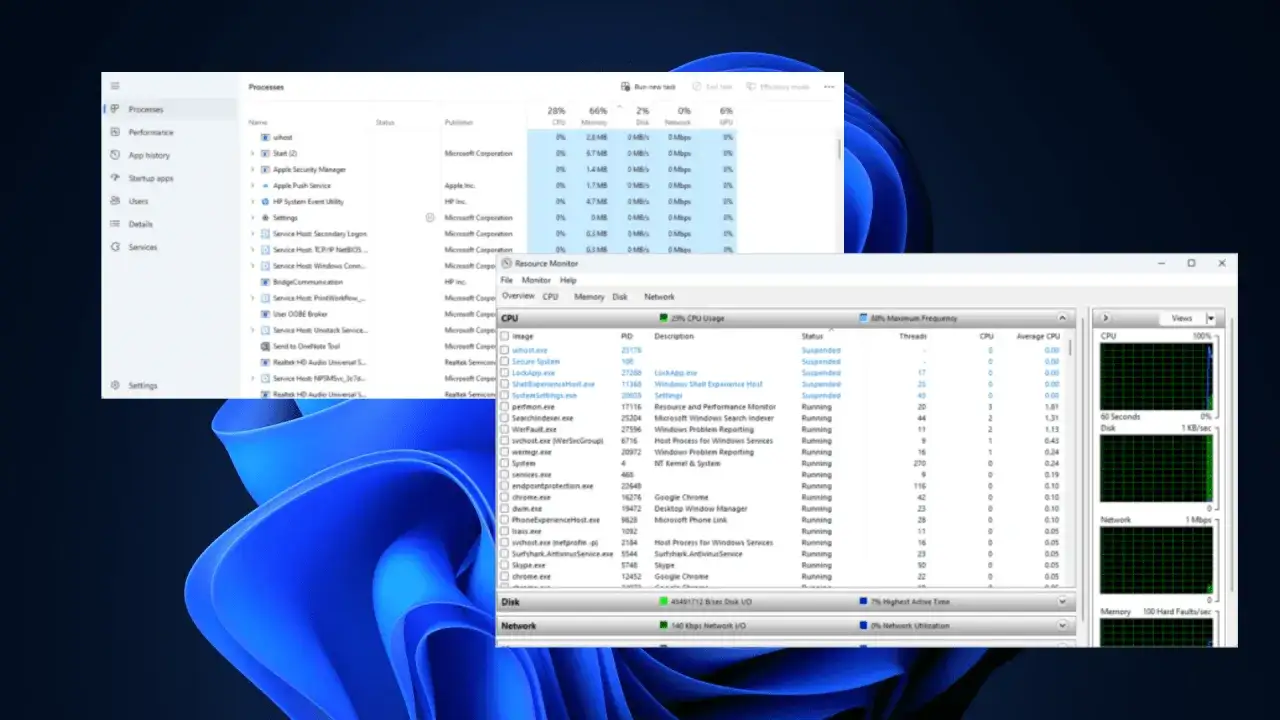Click the green CPU Usage indicator square
Viewport: 1280px width, 720px height.
pyautogui.click(x=663, y=318)
